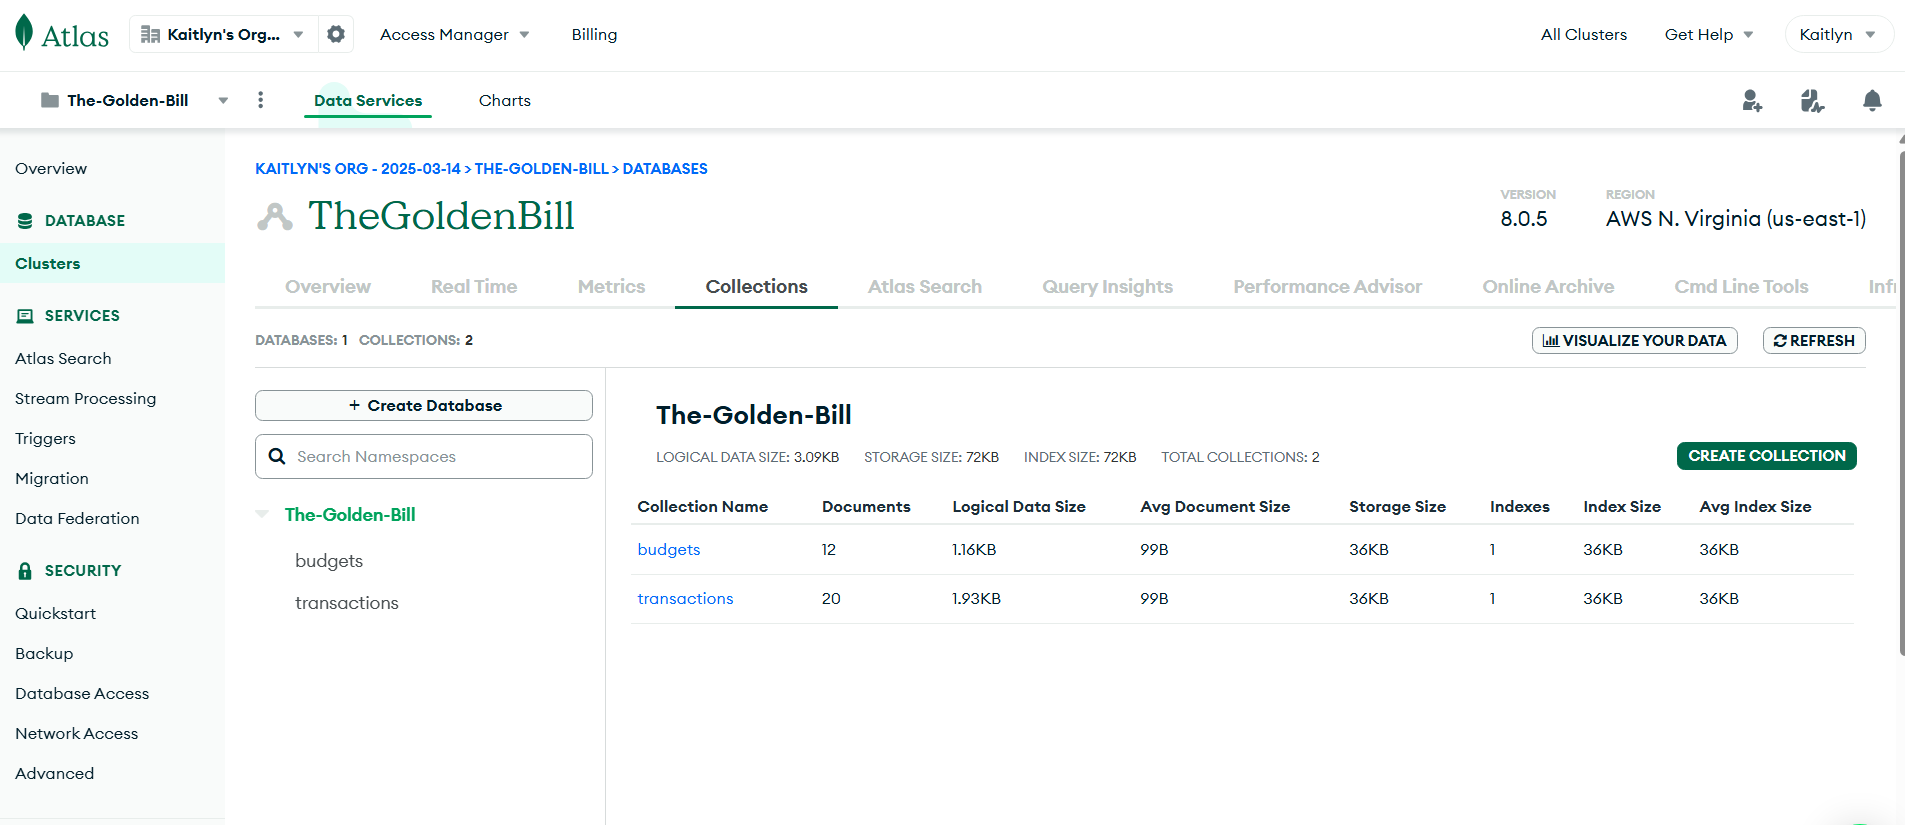Image resolution: width=1905 pixels, height=825 pixels.
Task: Open budgets collection link in table
Action: 669,549
